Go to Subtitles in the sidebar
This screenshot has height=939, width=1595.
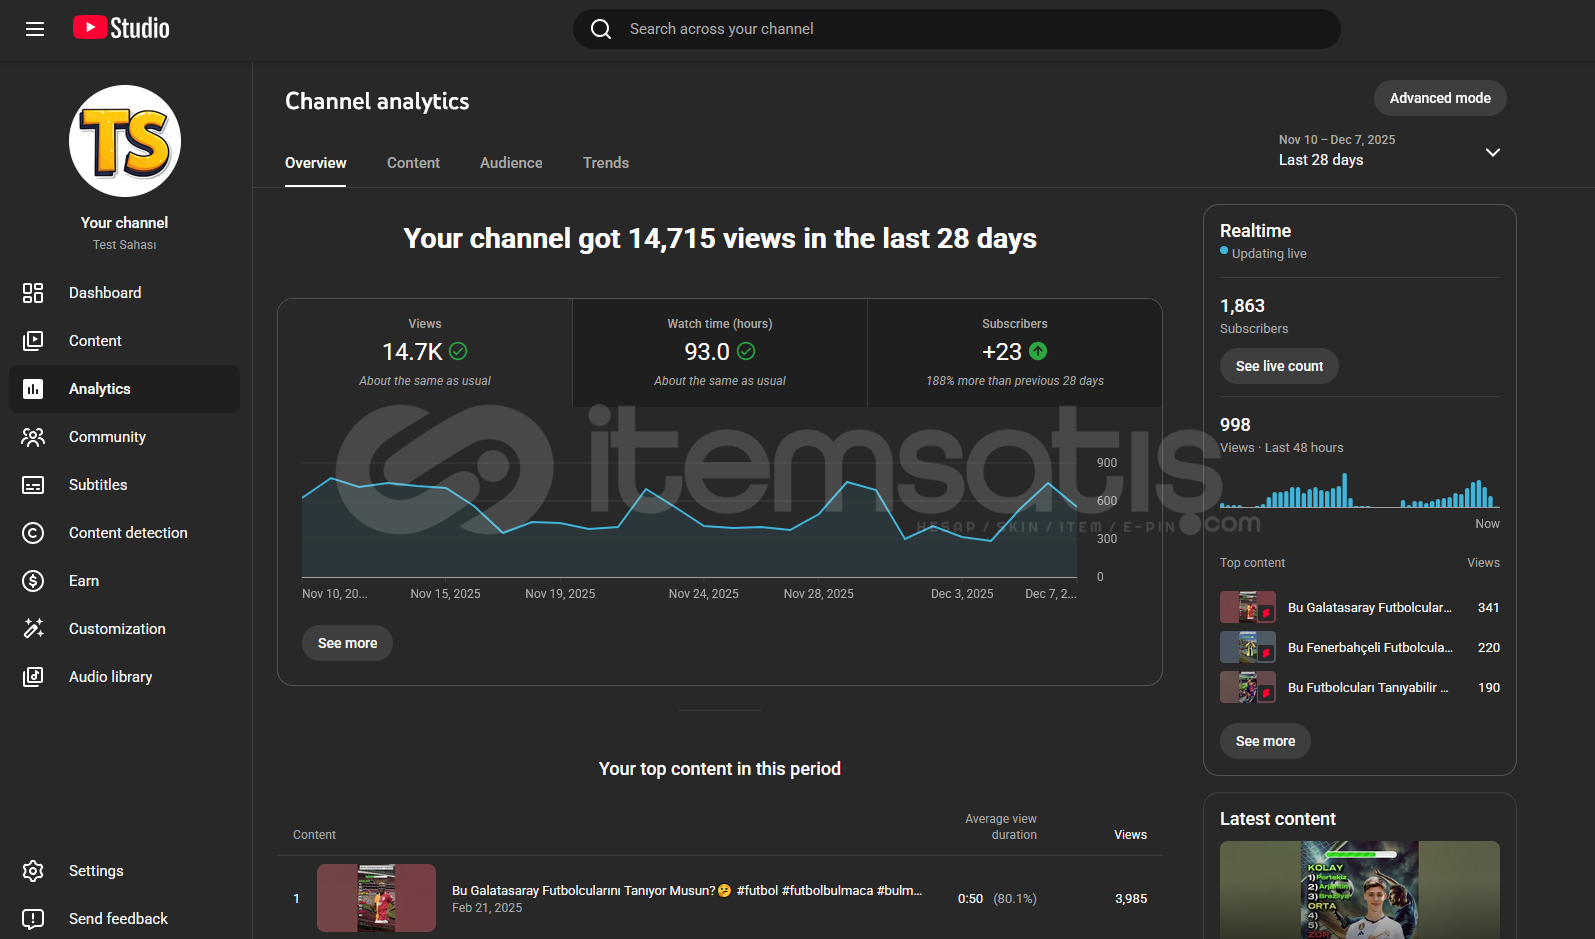pos(98,485)
